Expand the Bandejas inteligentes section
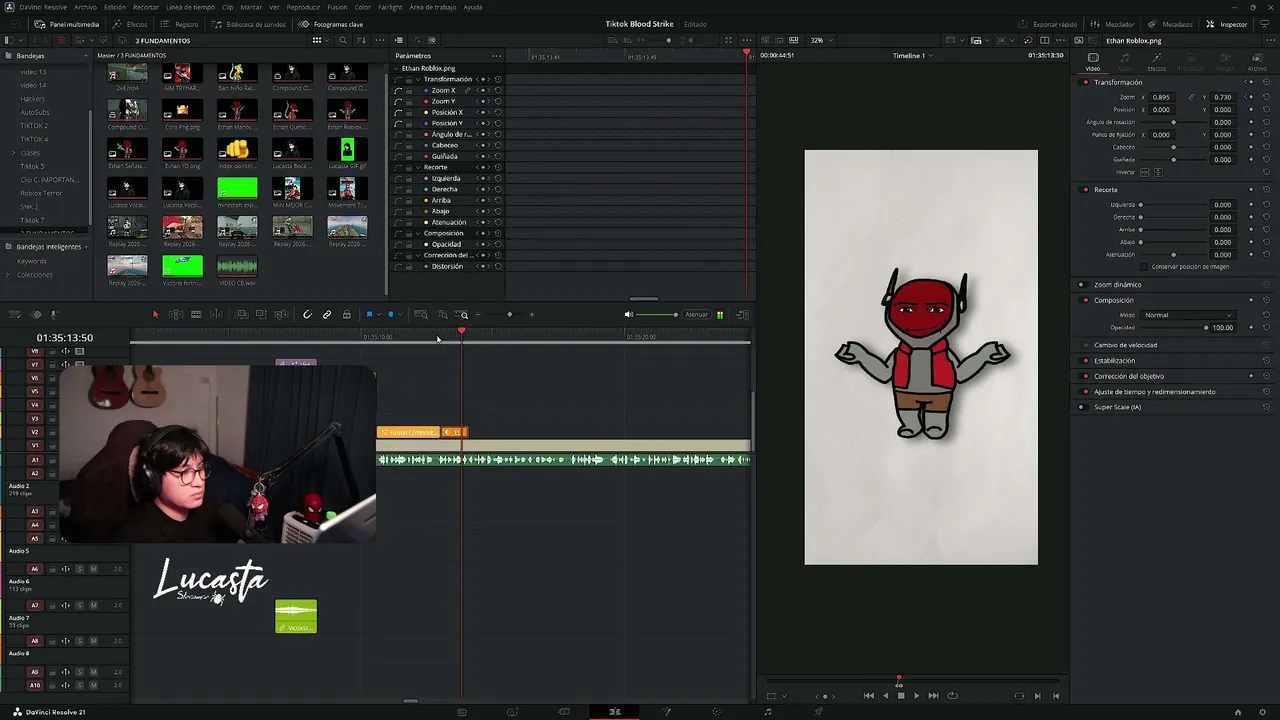 tap(49, 246)
